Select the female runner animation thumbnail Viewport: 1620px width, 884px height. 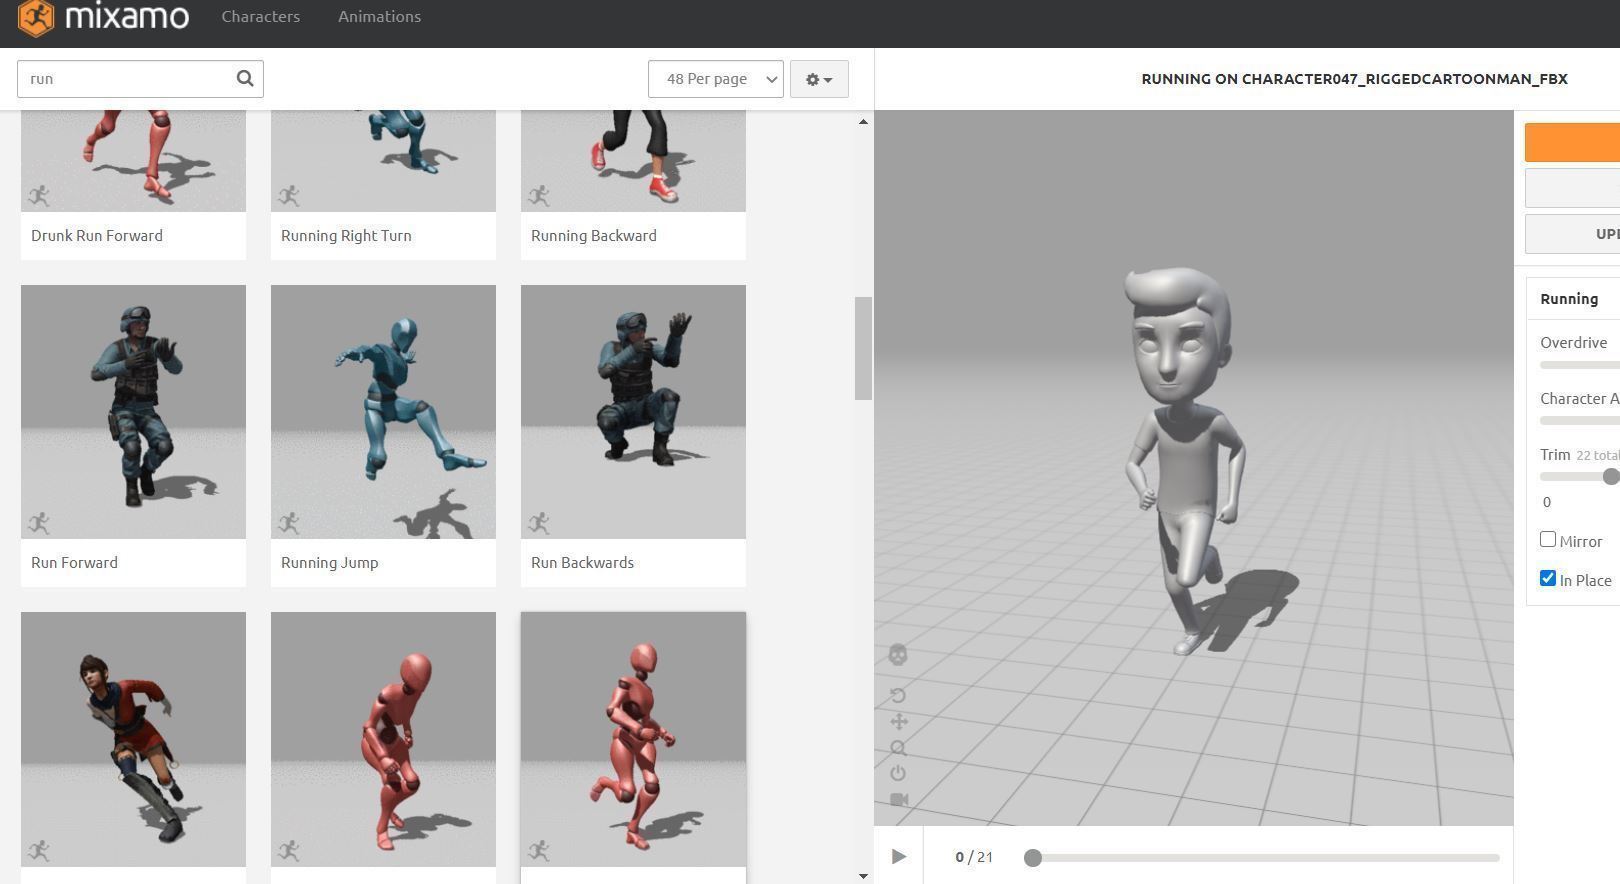click(133, 739)
